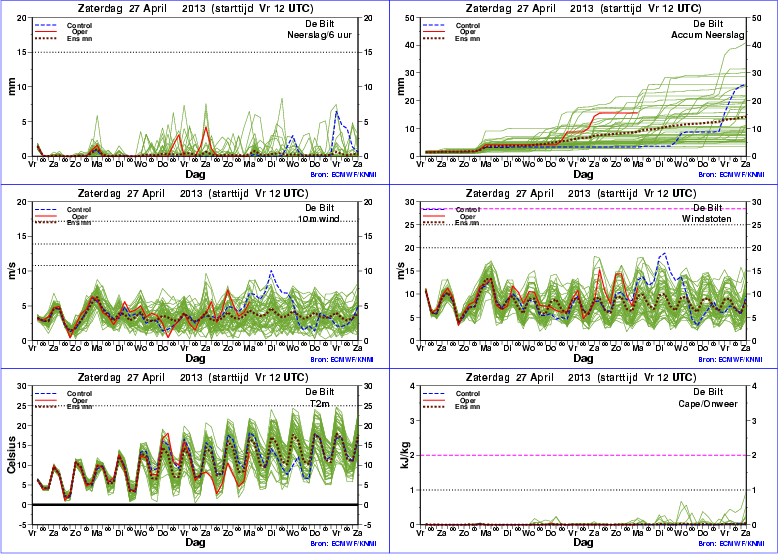The width and height of the screenshot is (778, 554).
Task: Click the blue dashed Control line sample in Neerslag/6 uur legend
Action: pyautogui.click(x=46, y=25)
